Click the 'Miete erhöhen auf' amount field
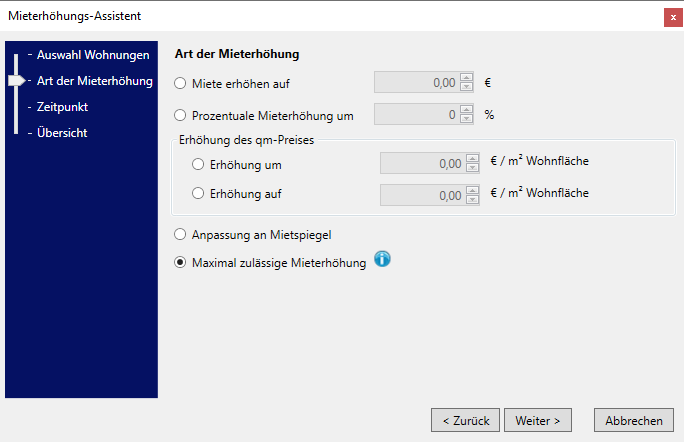The height and width of the screenshot is (442, 684). point(416,84)
